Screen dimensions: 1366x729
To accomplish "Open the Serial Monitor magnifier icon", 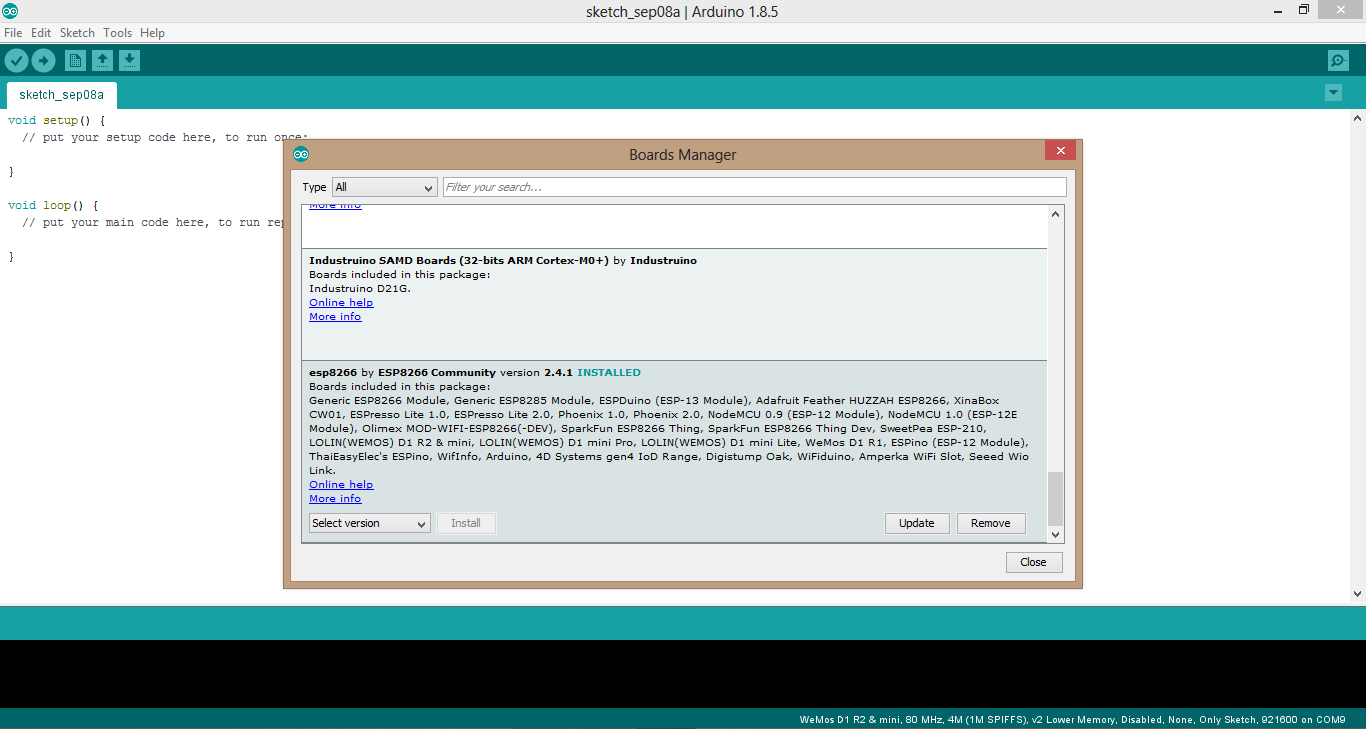I will tap(1338, 60).
